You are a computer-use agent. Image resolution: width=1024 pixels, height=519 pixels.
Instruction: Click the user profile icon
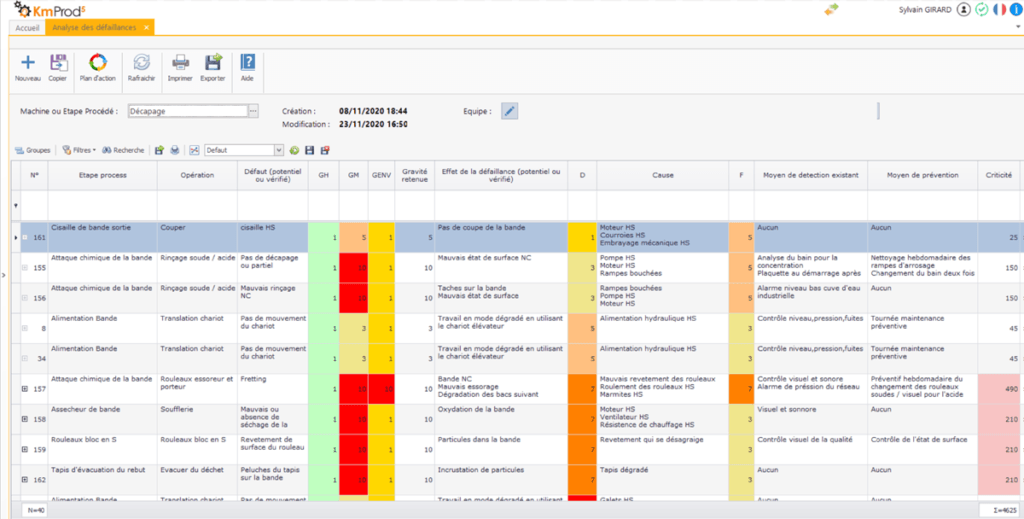point(963,10)
